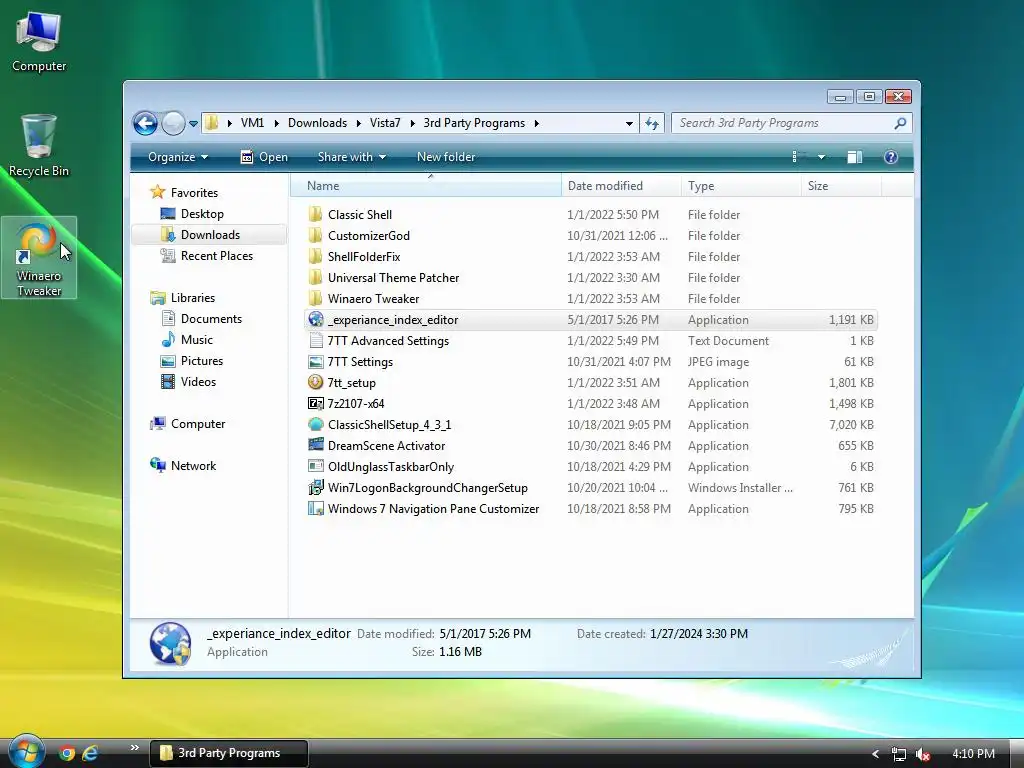The height and width of the screenshot is (768, 1024).
Task: Select the Win7LogonBackgroundChangerSetup installer icon
Action: click(315, 487)
